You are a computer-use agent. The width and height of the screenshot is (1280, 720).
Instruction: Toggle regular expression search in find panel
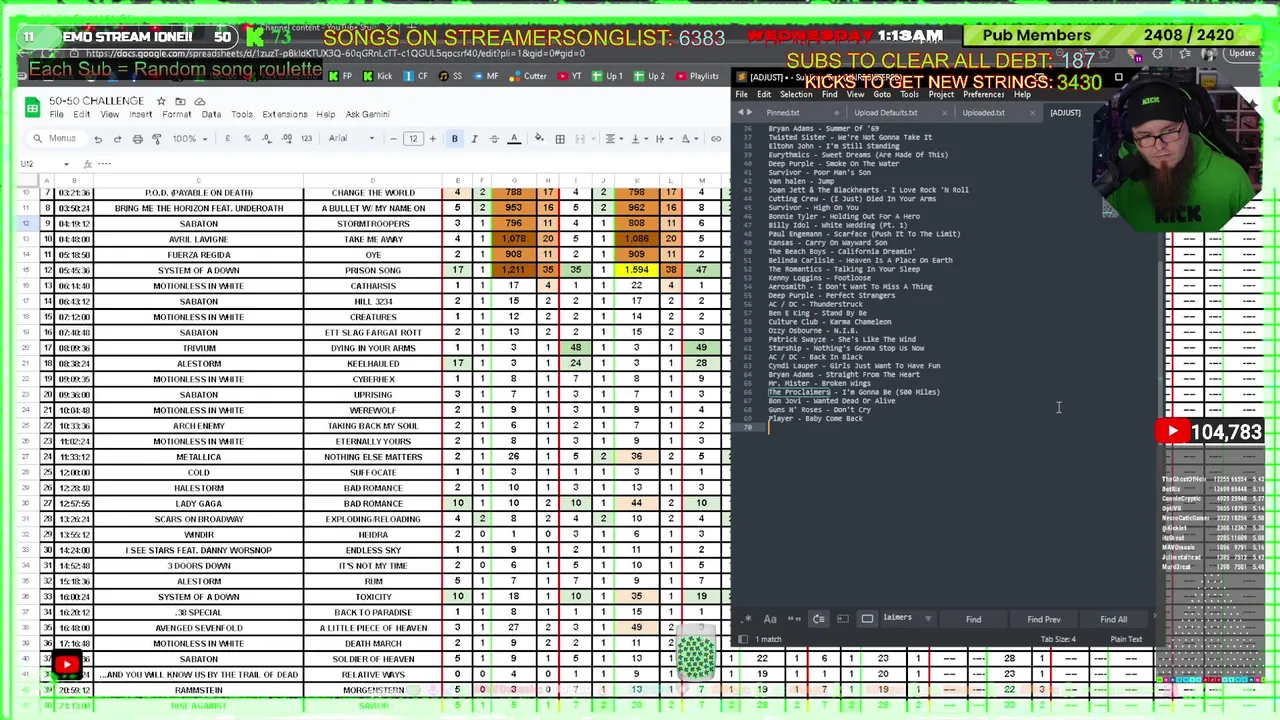[x=746, y=619]
